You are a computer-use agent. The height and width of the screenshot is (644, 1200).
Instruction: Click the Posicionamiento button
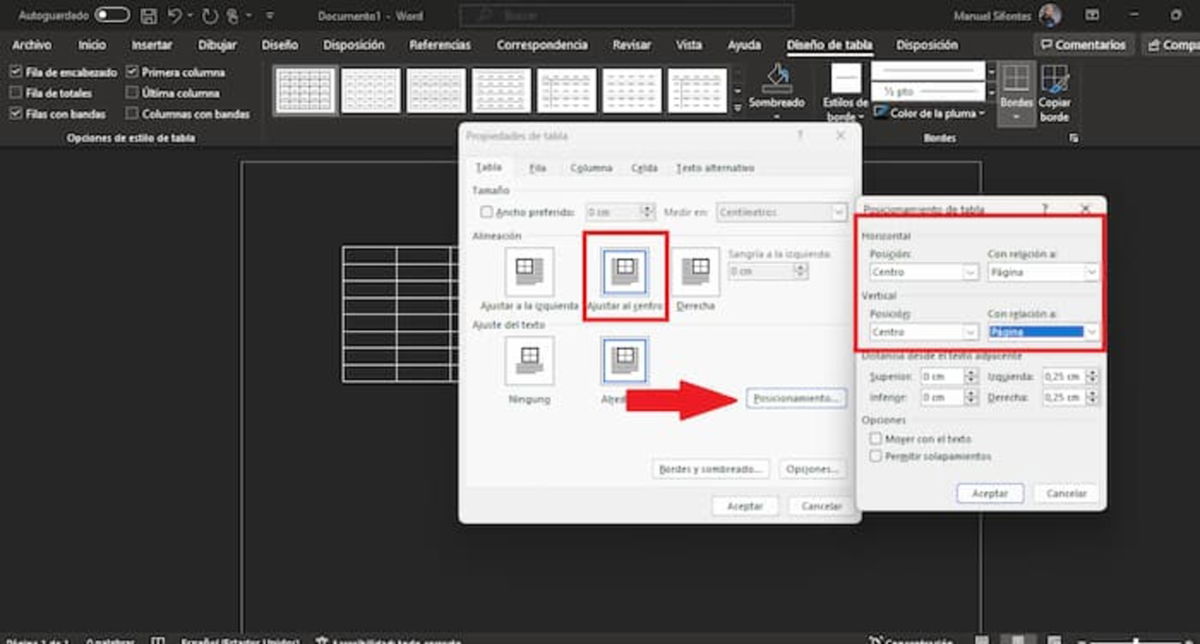(796, 397)
